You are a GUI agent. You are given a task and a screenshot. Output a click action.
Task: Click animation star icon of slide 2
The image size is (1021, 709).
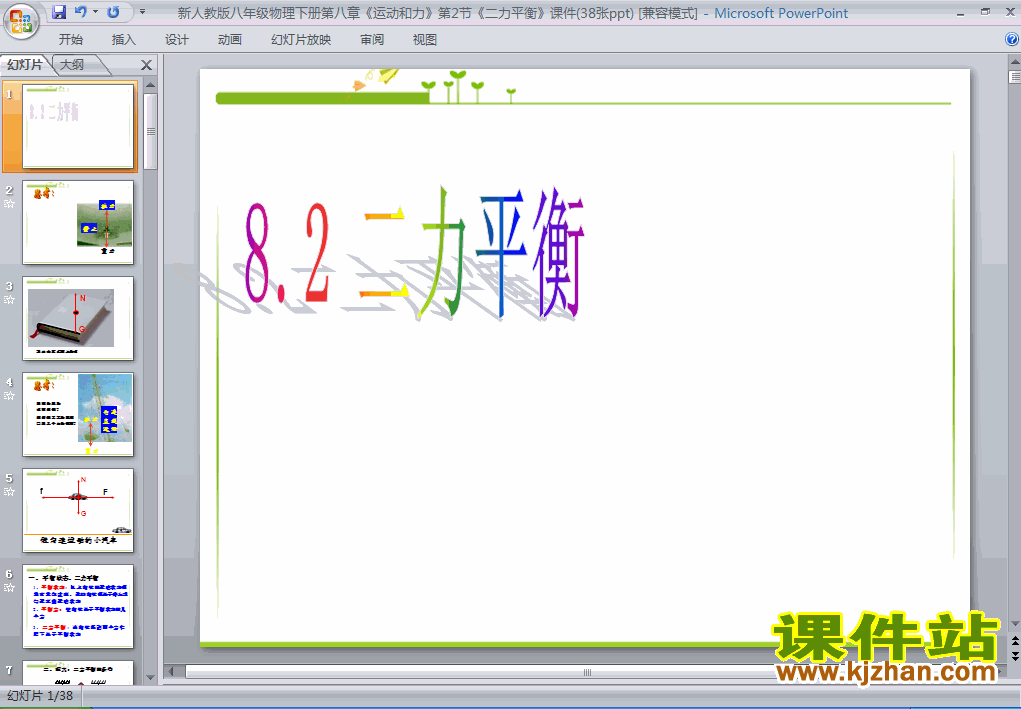pyautogui.click(x=9, y=204)
